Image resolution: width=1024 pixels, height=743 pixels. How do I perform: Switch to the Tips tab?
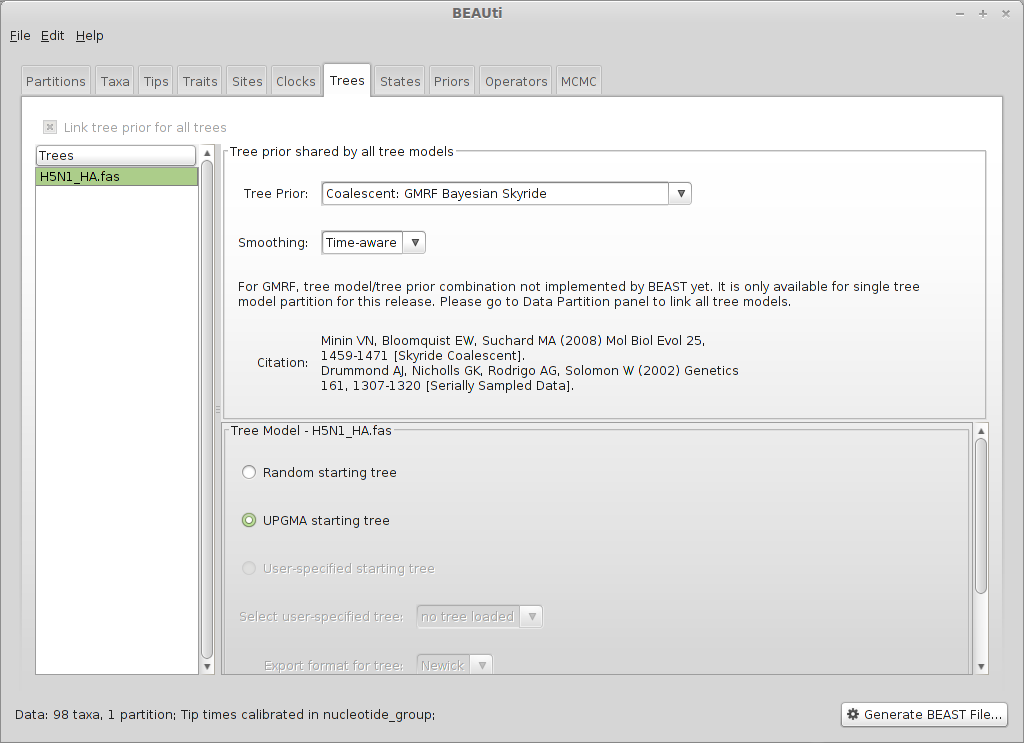tap(156, 82)
